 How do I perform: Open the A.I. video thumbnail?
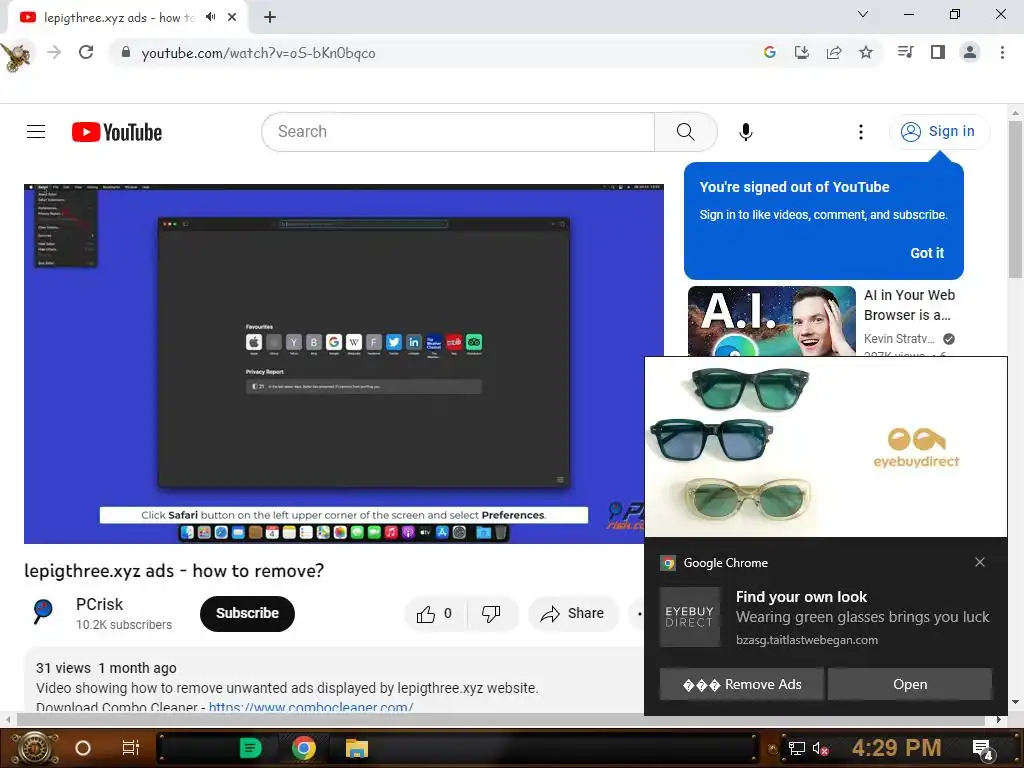click(x=771, y=321)
